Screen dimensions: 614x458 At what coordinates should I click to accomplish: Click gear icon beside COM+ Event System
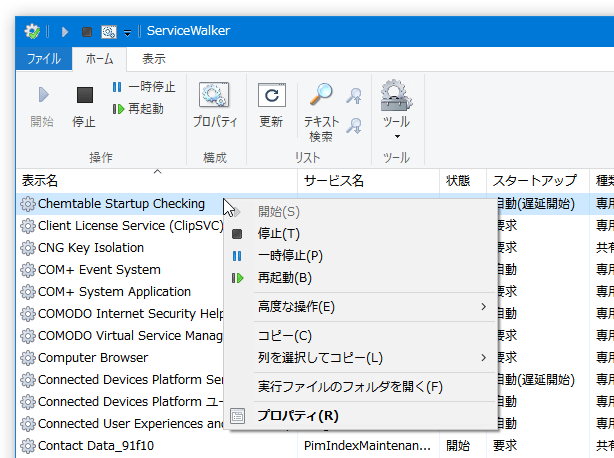[28, 270]
